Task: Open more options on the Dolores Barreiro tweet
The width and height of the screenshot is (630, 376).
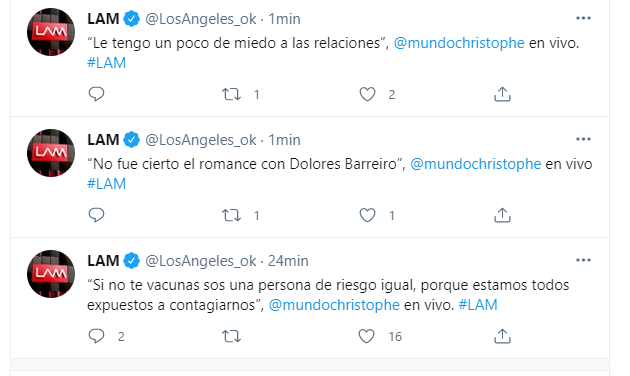Action: [583, 139]
